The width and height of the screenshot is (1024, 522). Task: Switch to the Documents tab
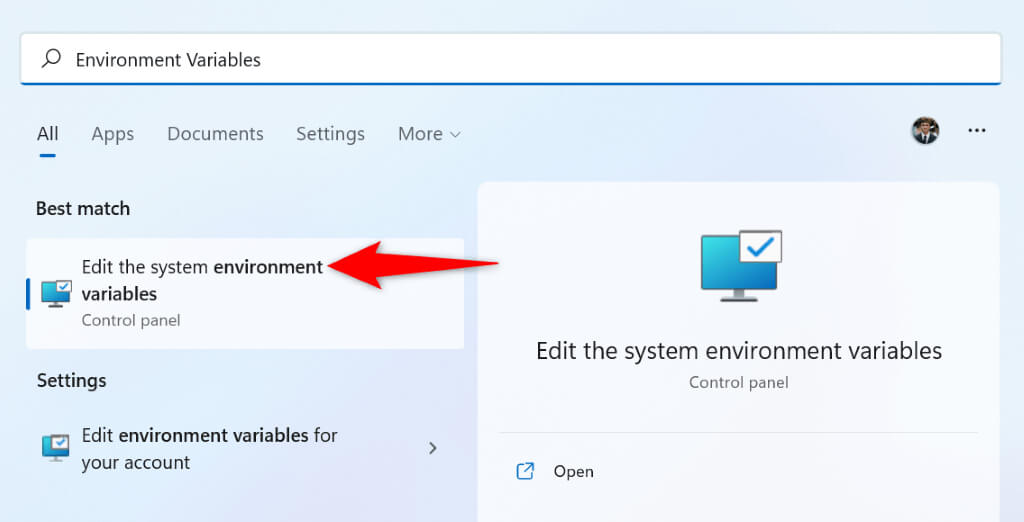point(215,134)
